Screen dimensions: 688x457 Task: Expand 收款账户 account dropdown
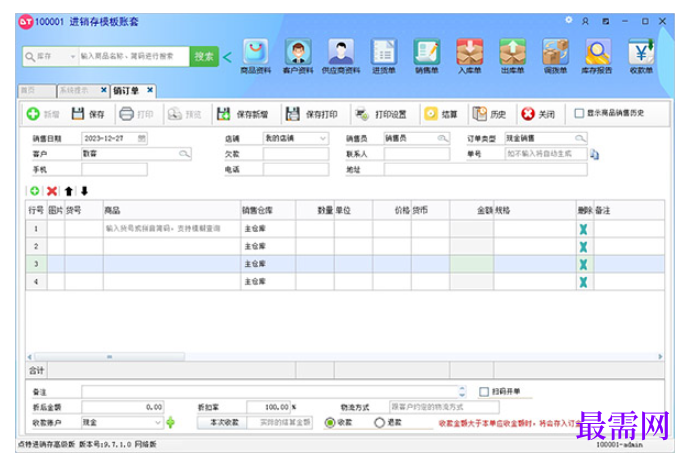coord(158,422)
